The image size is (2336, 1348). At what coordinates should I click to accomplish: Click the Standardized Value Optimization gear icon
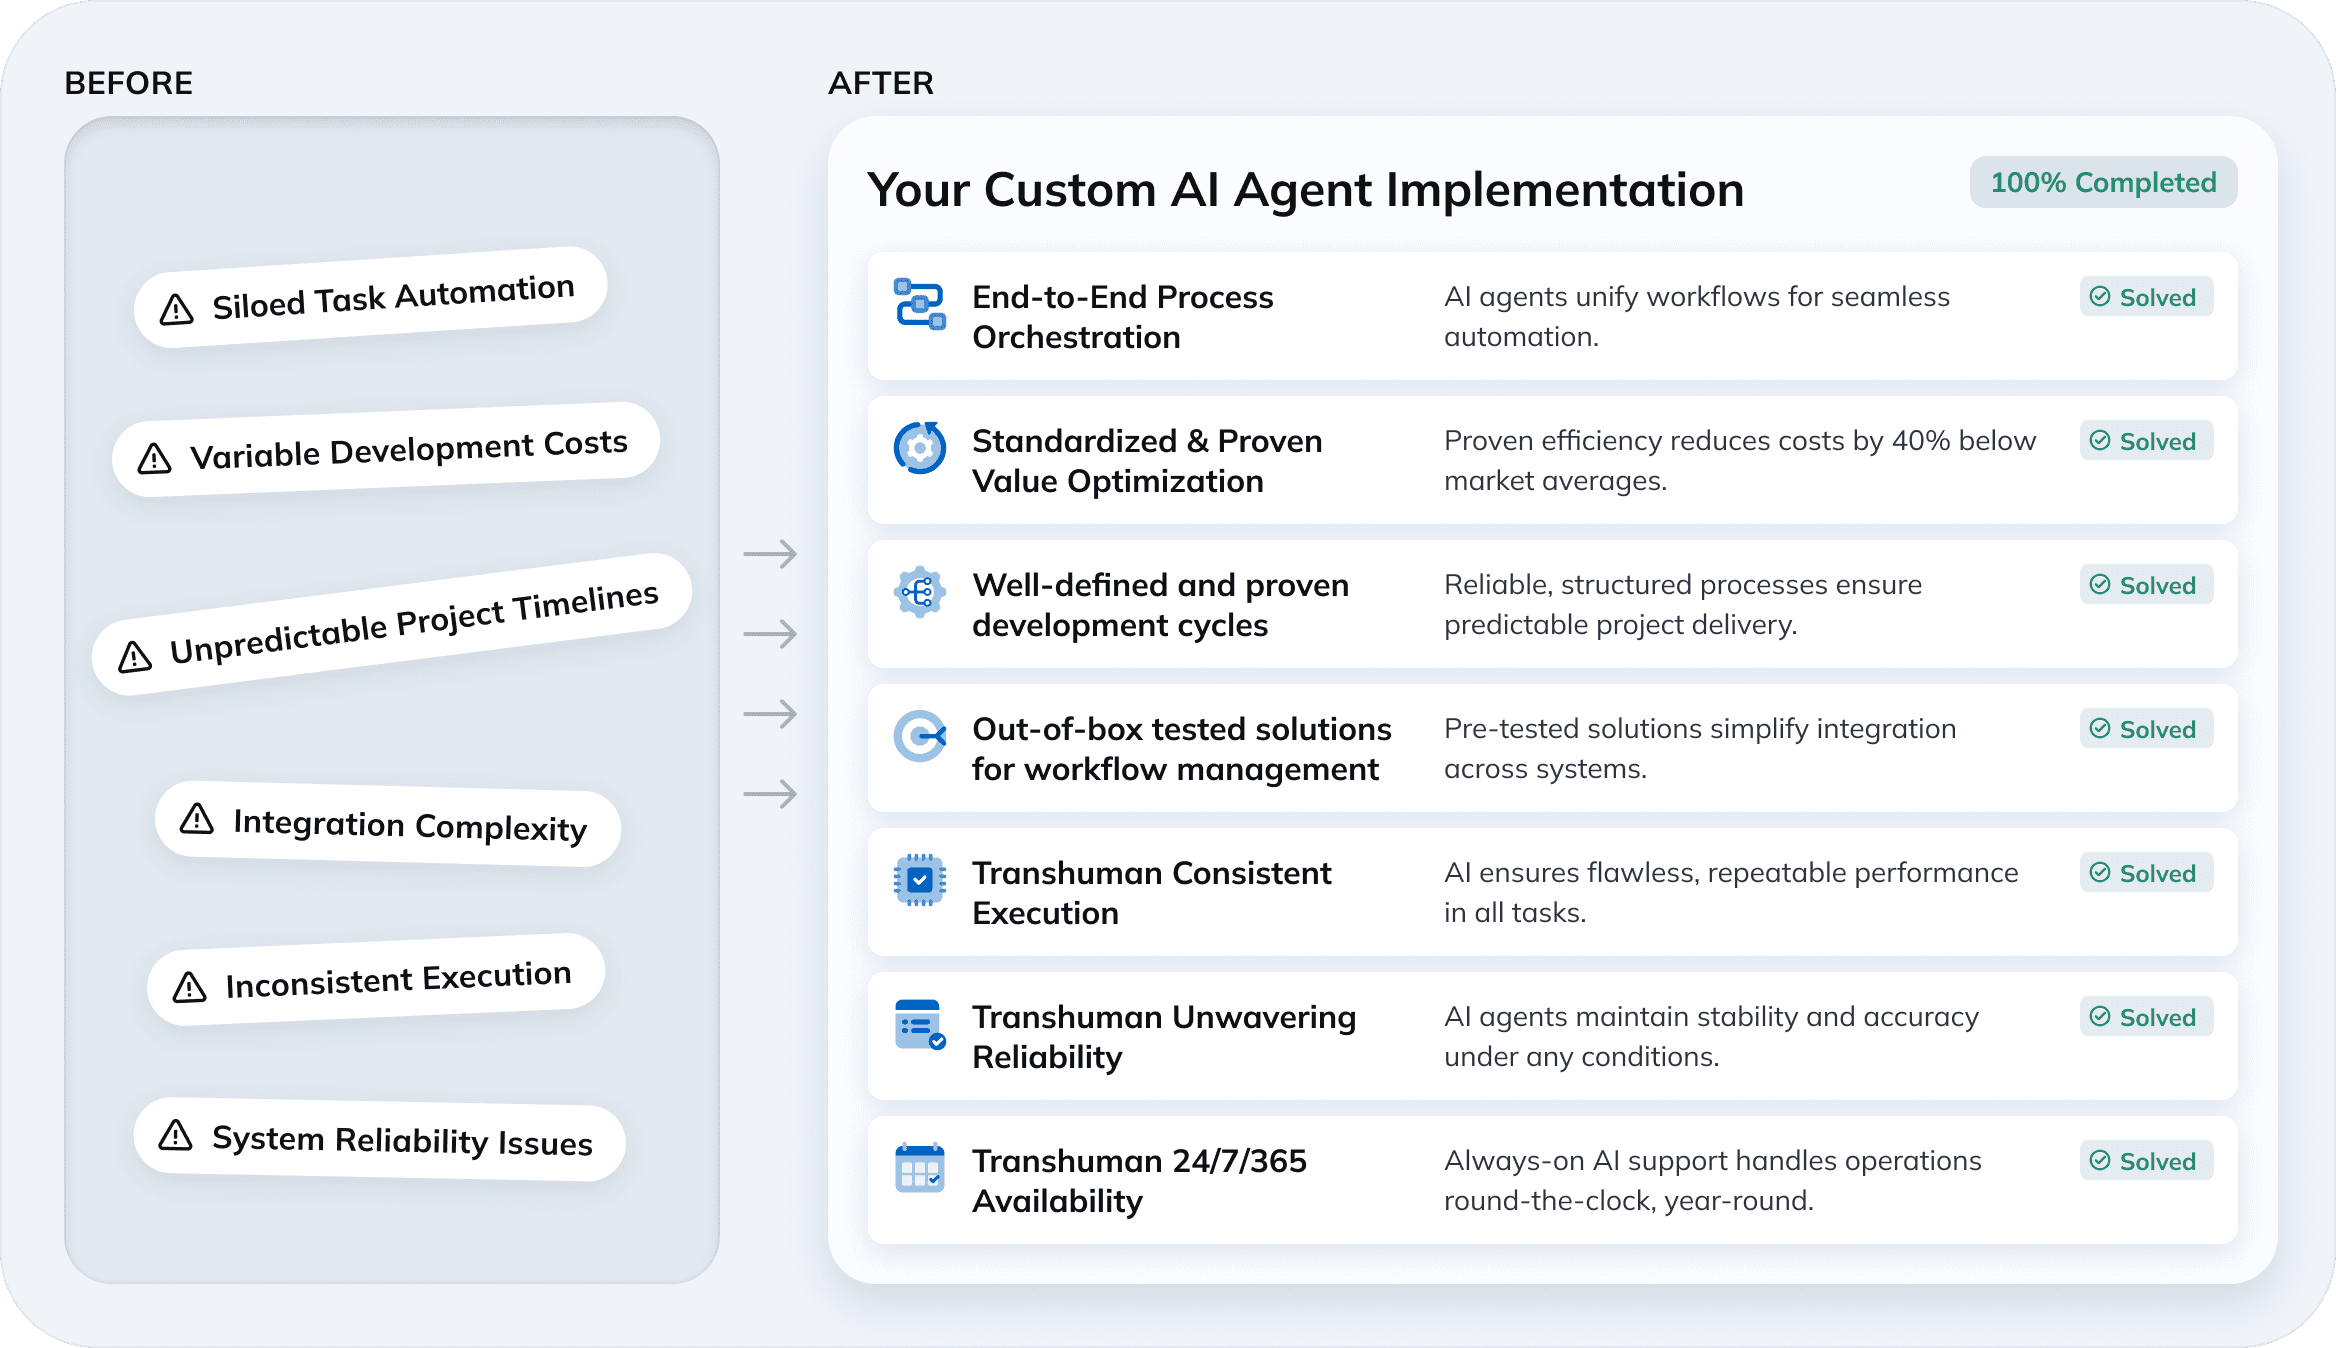(919, 448)
